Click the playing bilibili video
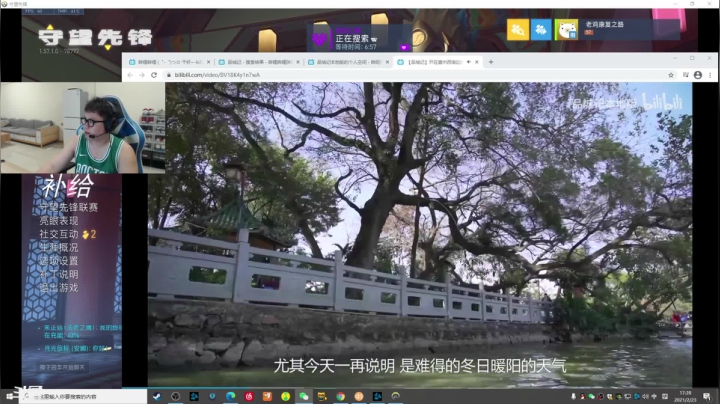Viewport: 720px width, 404px height. click(x=420, y=235)
